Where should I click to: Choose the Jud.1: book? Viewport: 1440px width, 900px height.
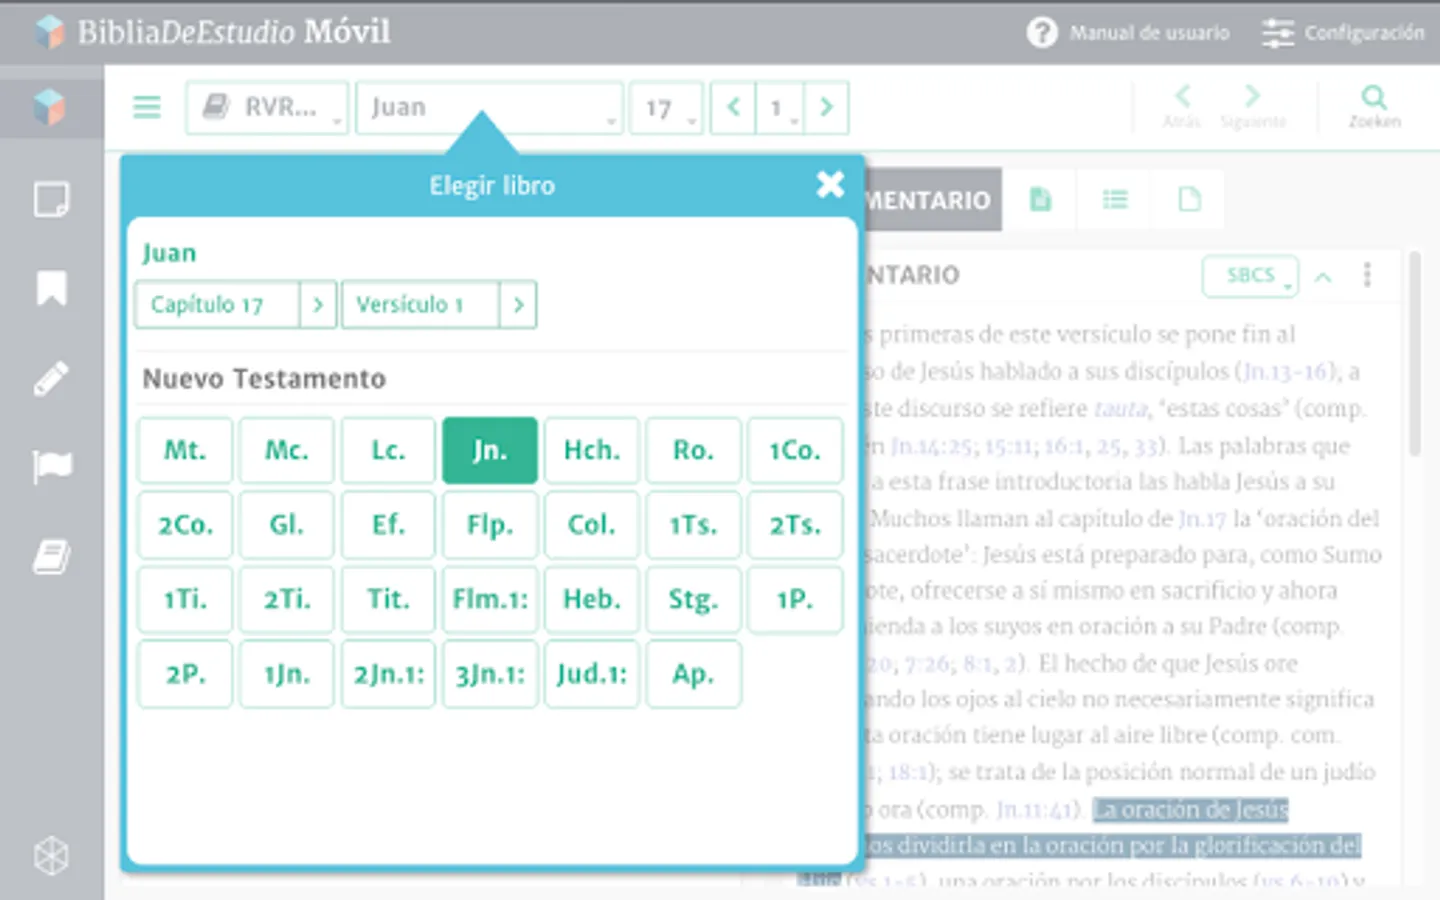(x=592, y=674)
